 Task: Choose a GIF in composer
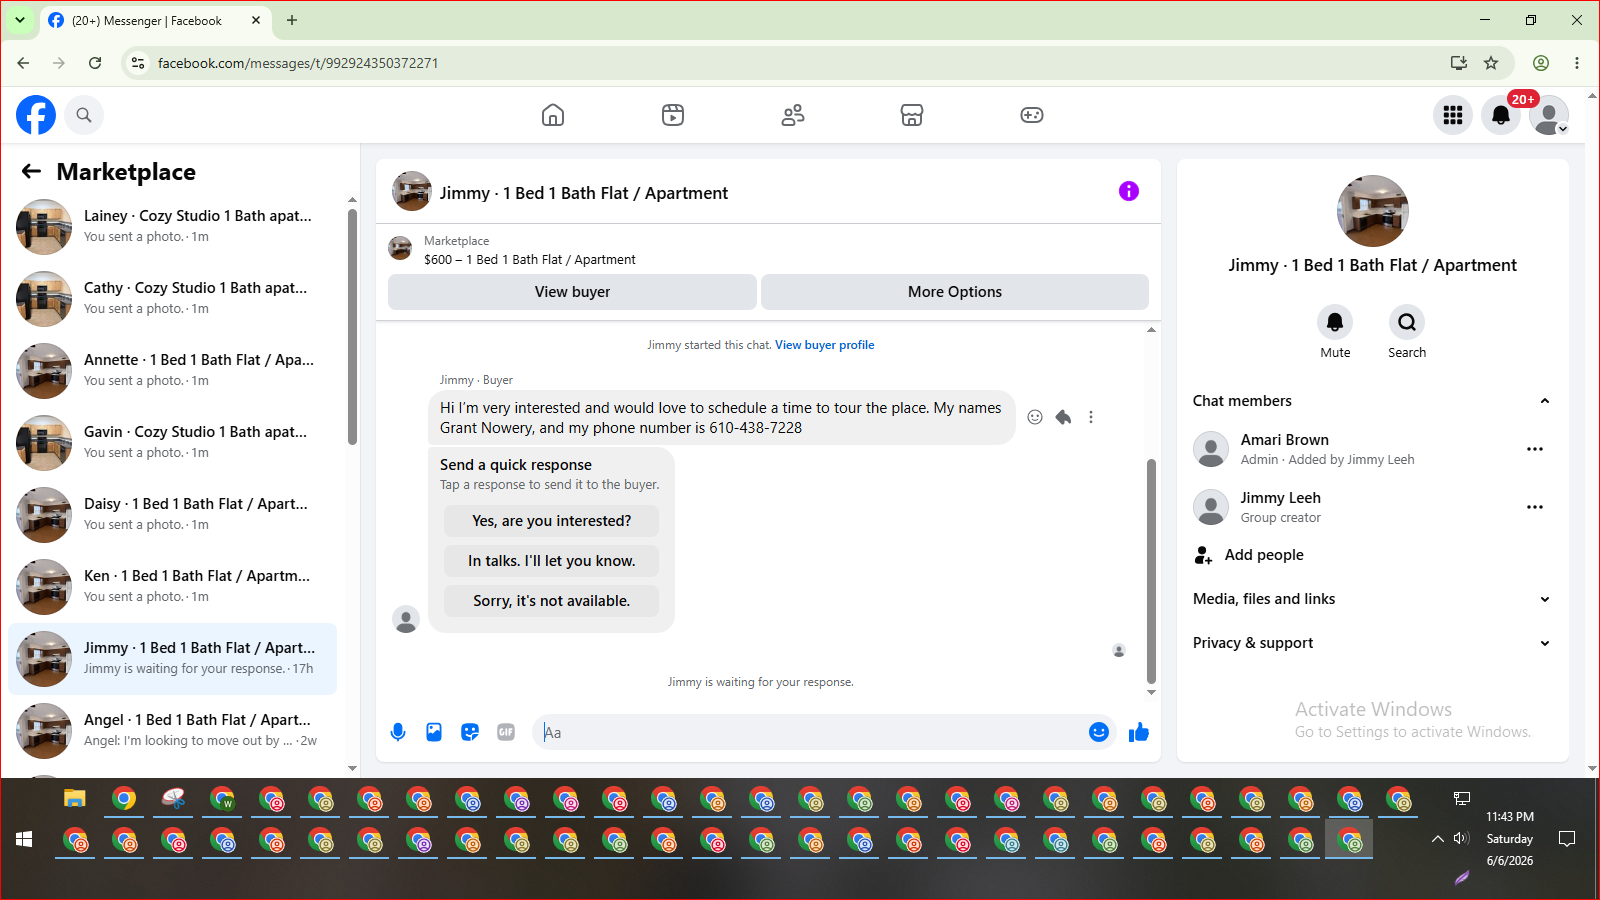point(506,732)
